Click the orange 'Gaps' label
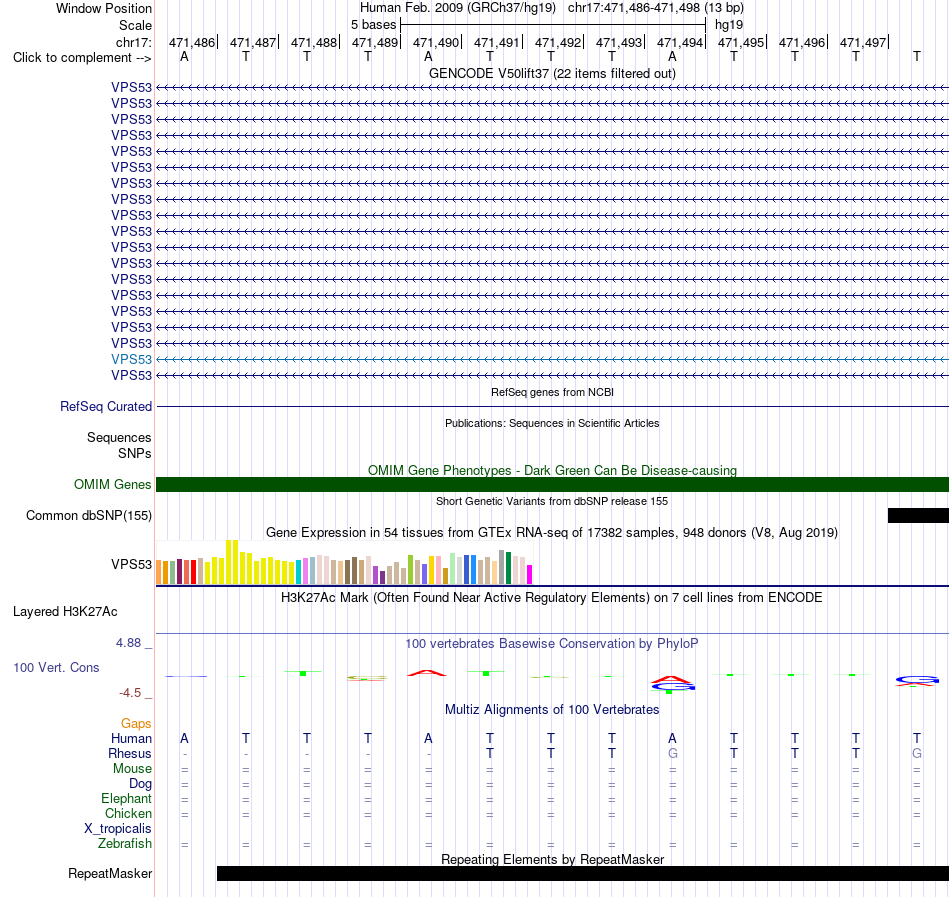The height and width of the screenshot is (897, 950). click(x=136, y=723)
